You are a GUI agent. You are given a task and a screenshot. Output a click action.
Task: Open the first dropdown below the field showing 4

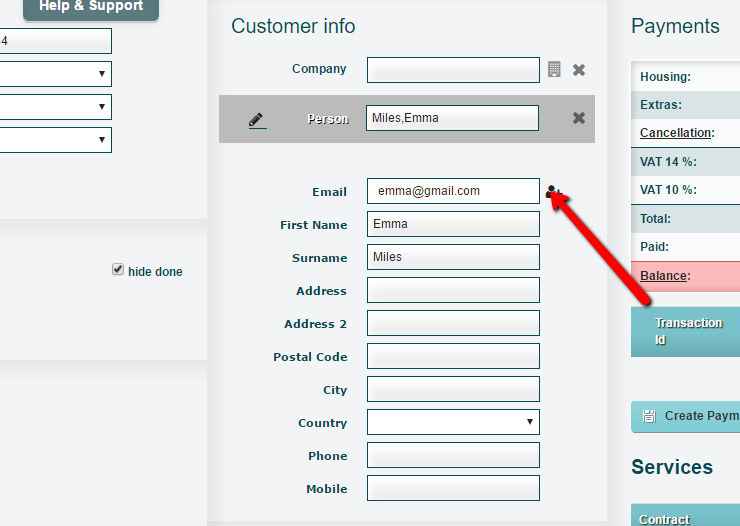tap(55, 74)
